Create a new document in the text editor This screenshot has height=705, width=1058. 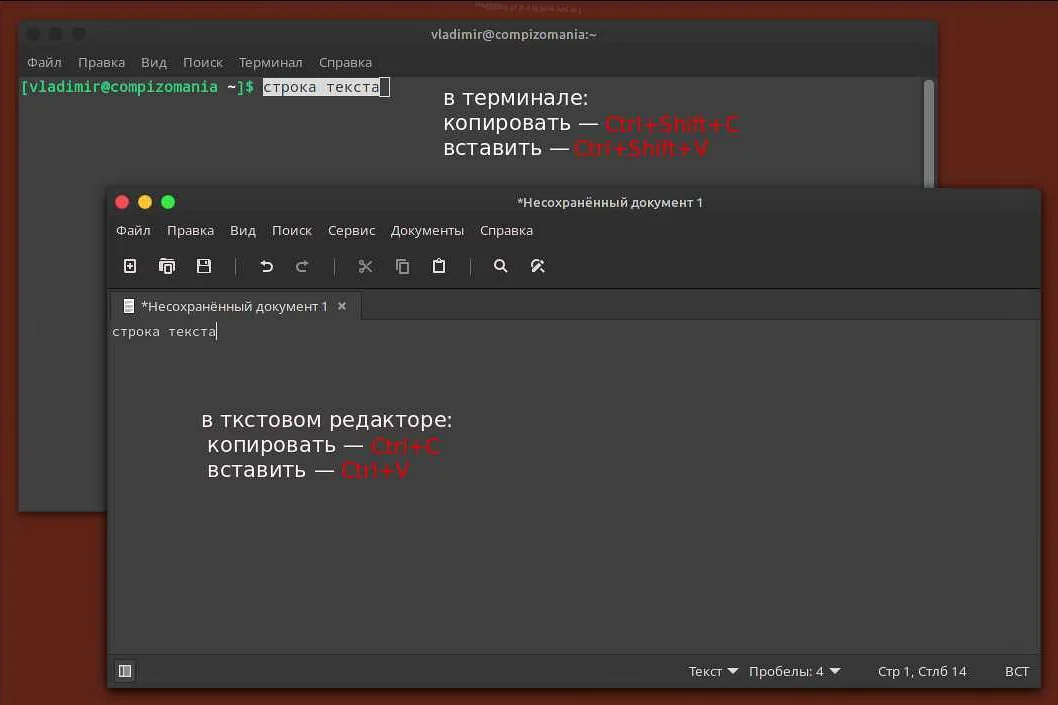(129, 266)
